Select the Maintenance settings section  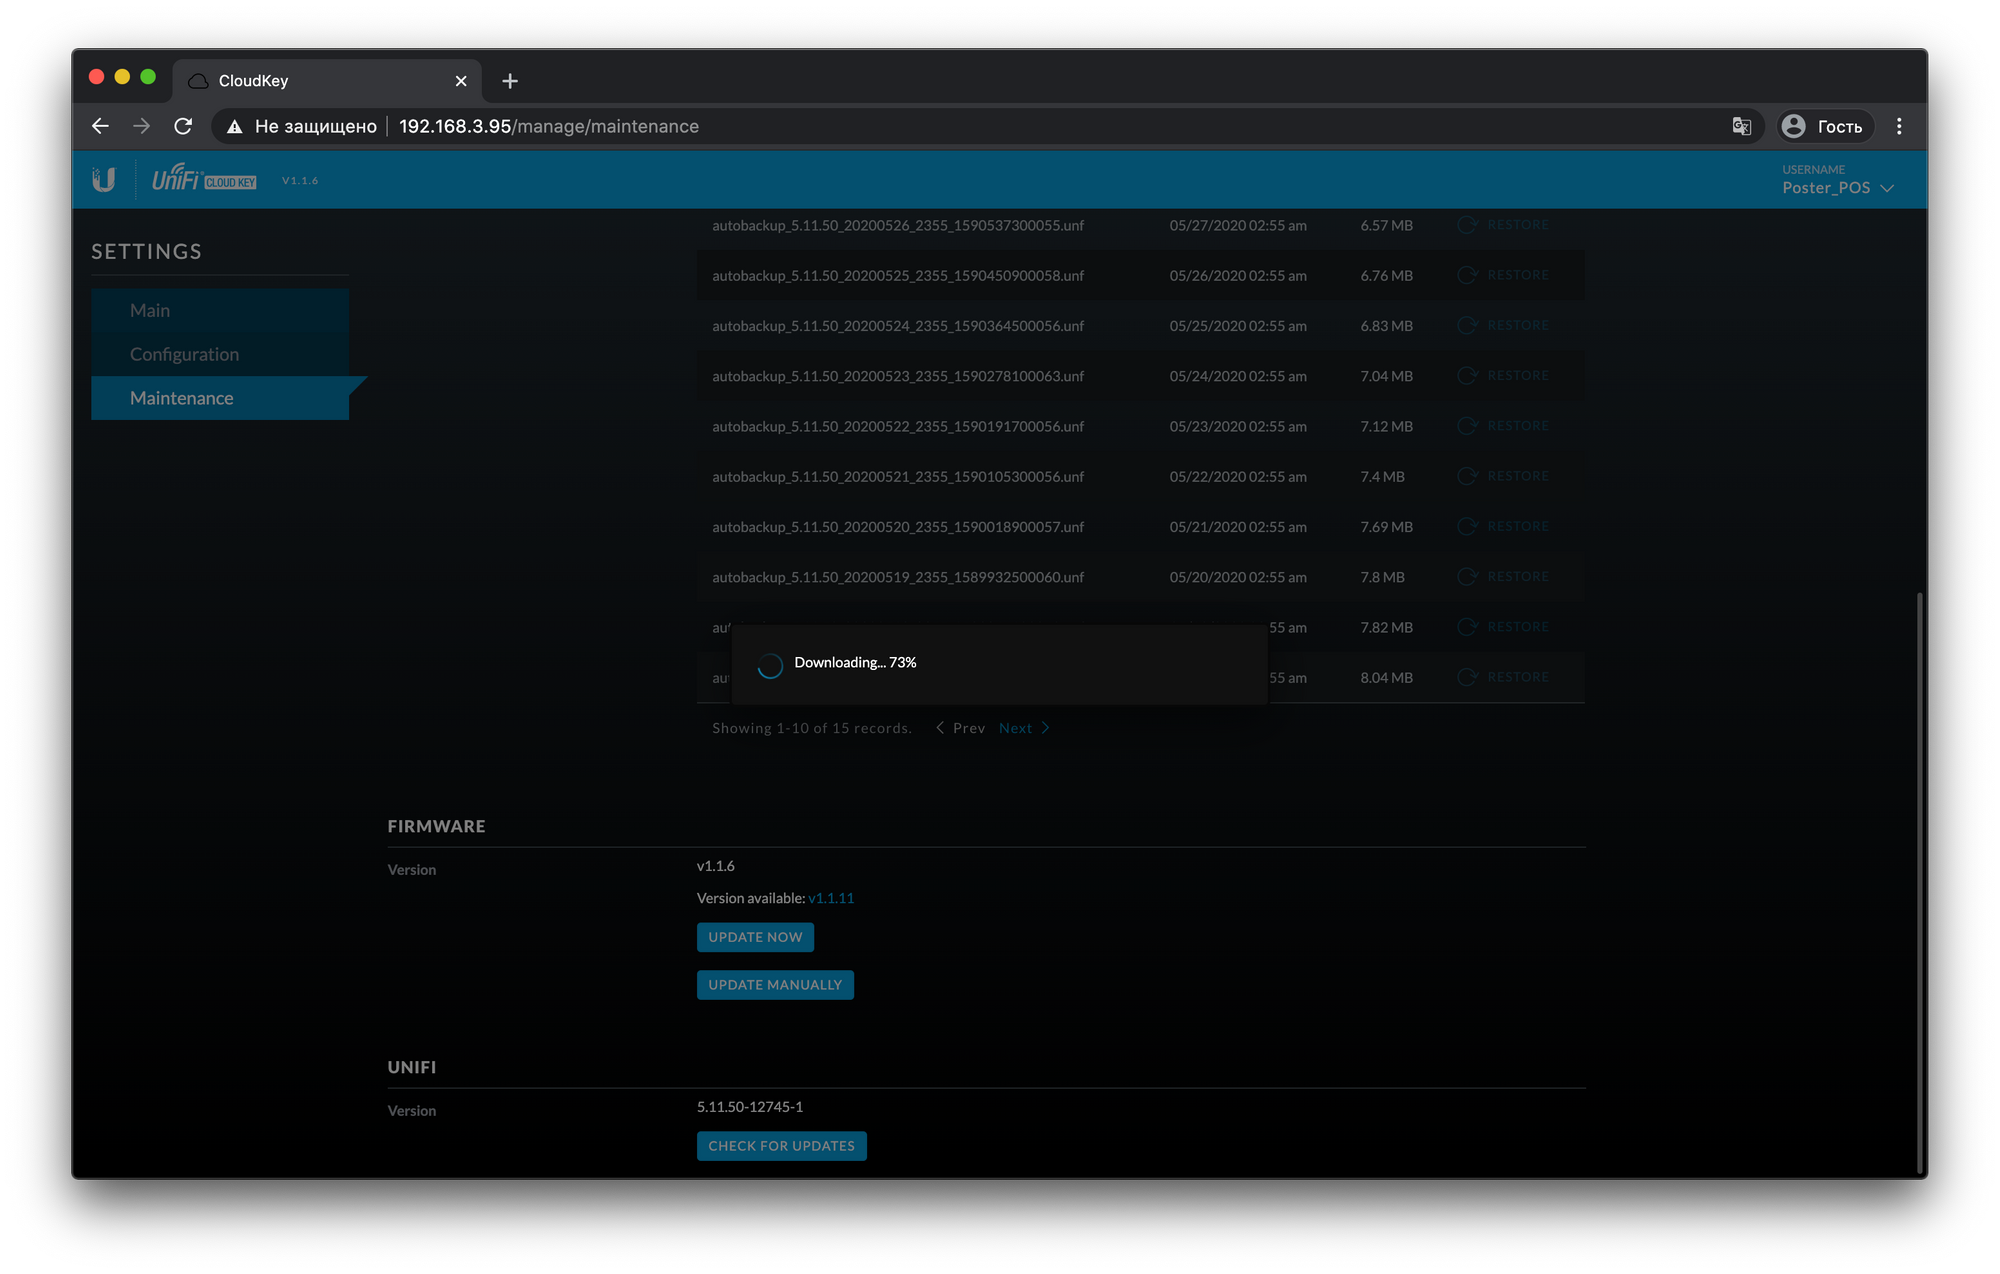[220, 398]
